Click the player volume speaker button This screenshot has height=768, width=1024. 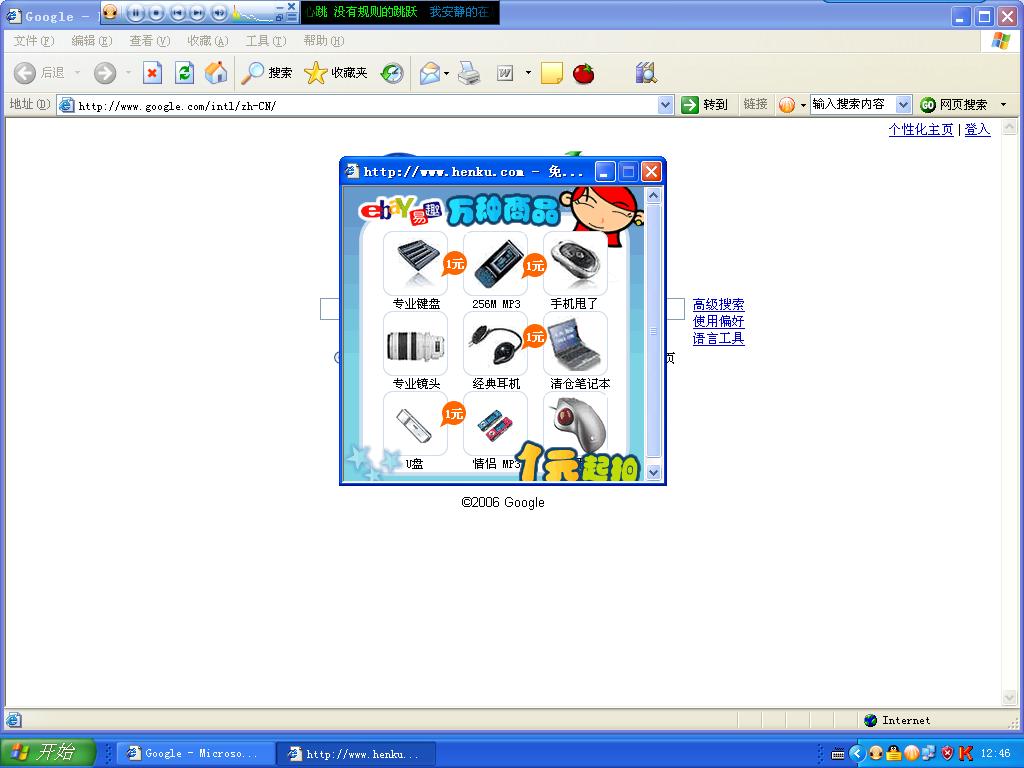coord(218,12)
